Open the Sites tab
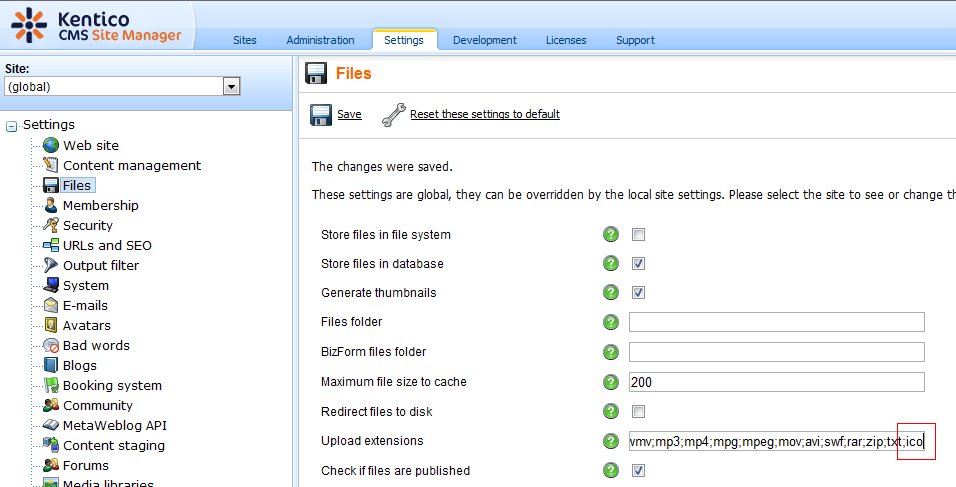This screenshot has height=487, width=956. click(244, 40)
